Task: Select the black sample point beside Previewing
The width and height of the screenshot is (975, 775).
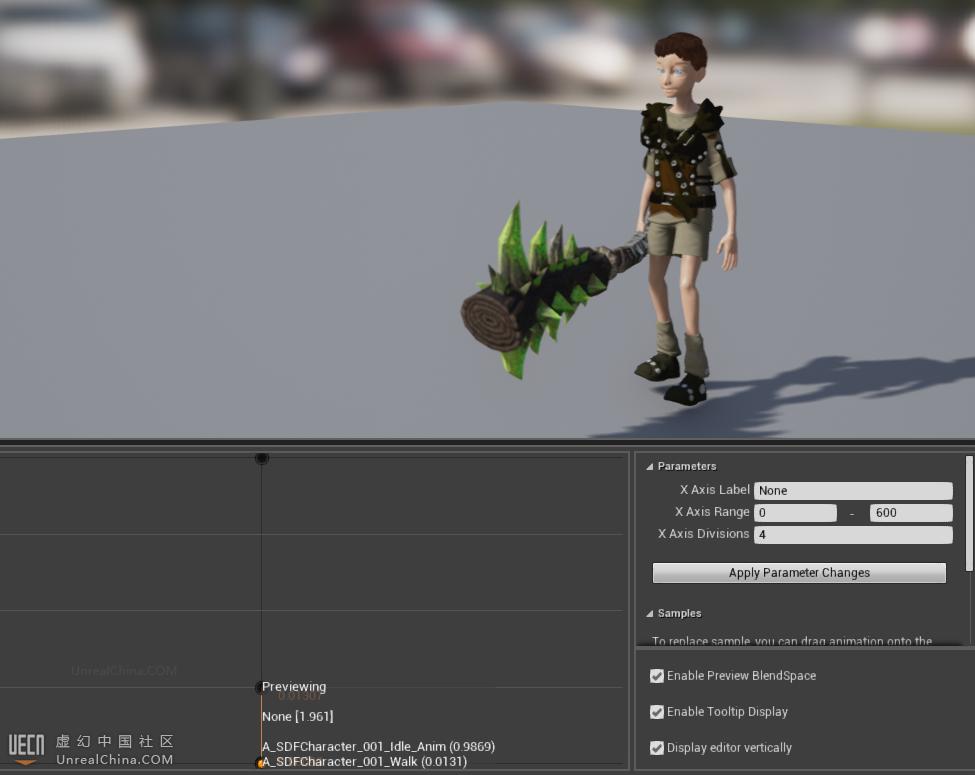Action: tap(260, 687)
